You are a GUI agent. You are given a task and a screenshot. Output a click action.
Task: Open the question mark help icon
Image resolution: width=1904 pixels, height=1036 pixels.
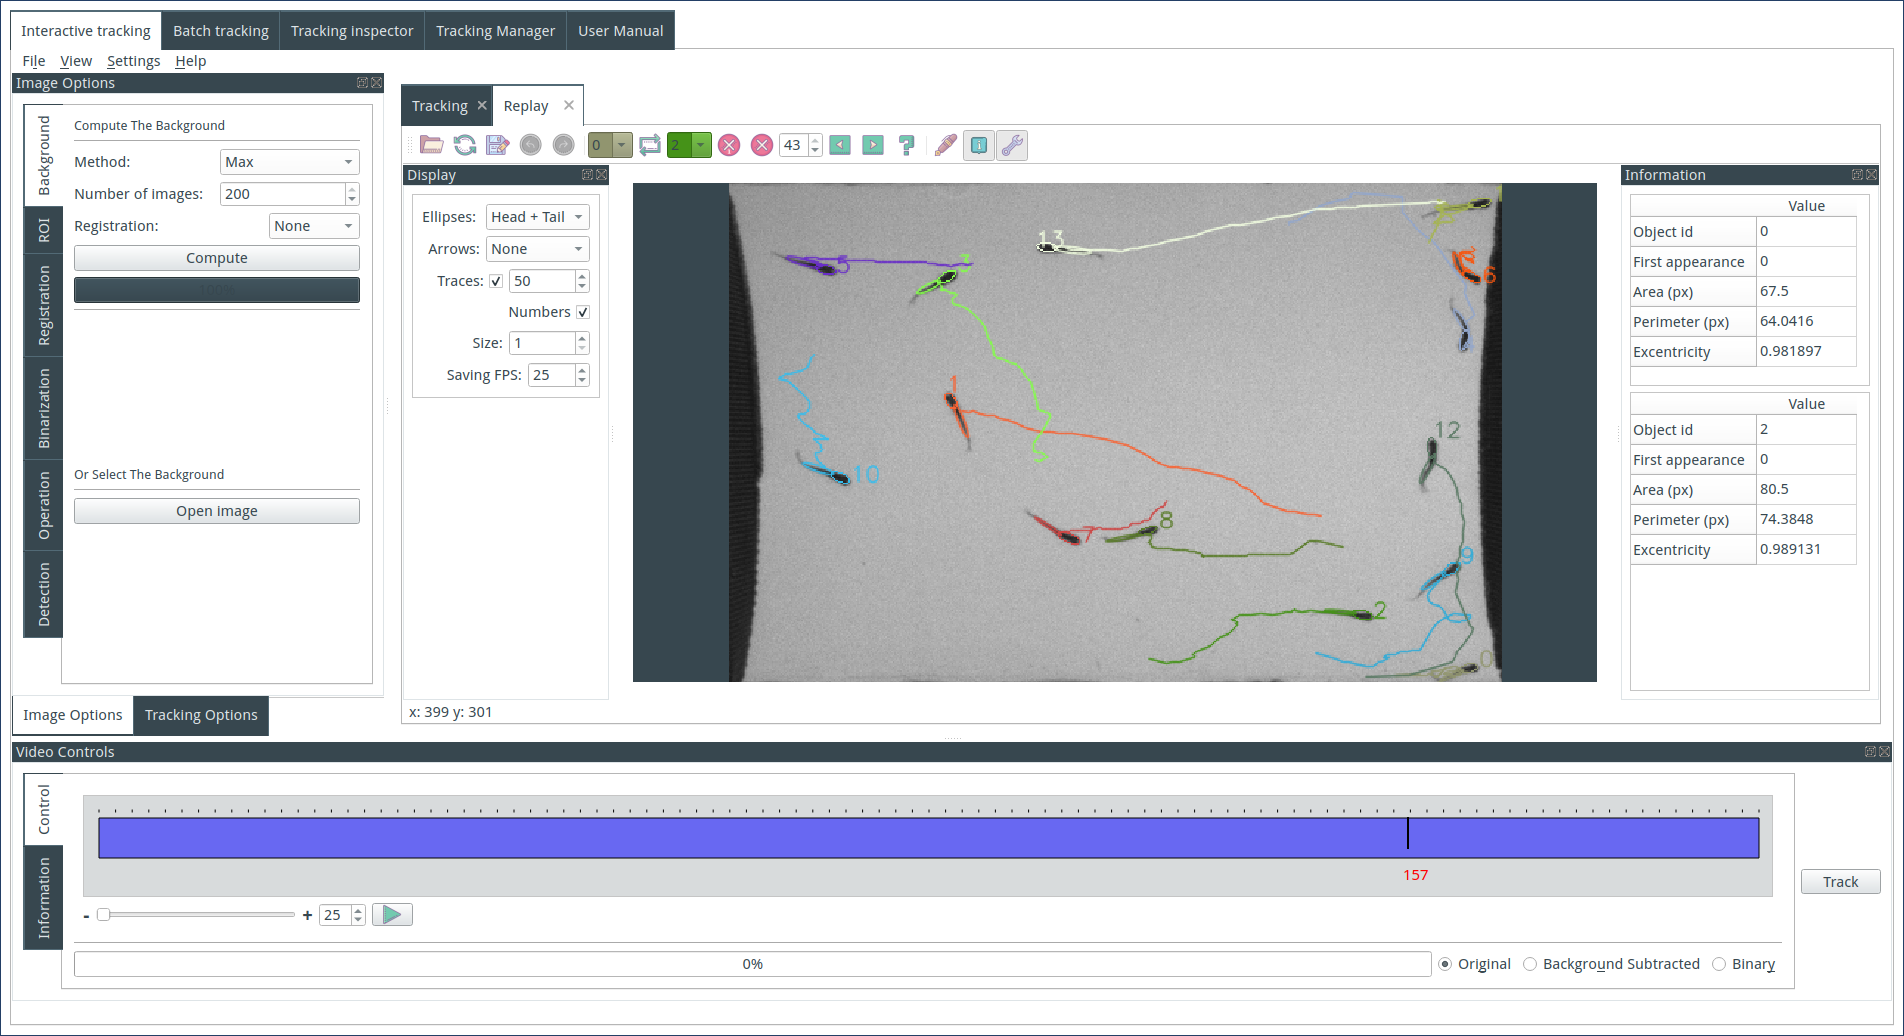pyautogui.click(x=906, y=145)
